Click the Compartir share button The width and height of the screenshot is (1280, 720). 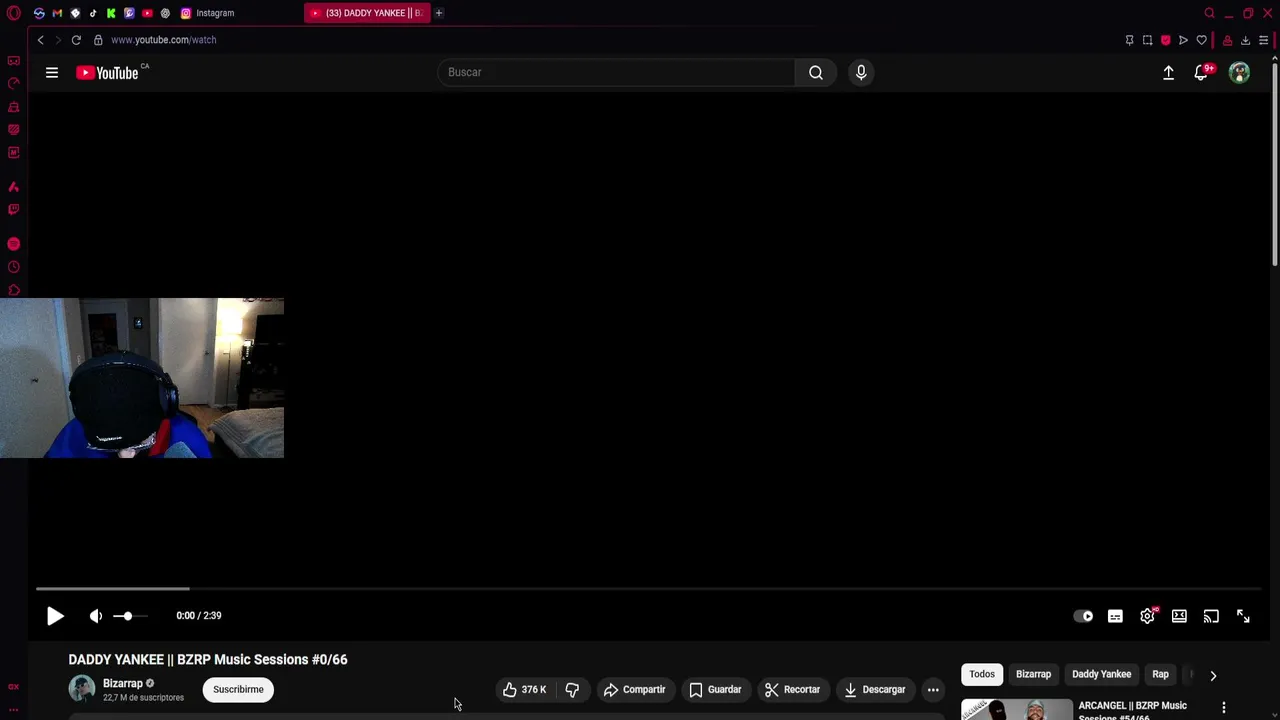[x=634, y=689]
